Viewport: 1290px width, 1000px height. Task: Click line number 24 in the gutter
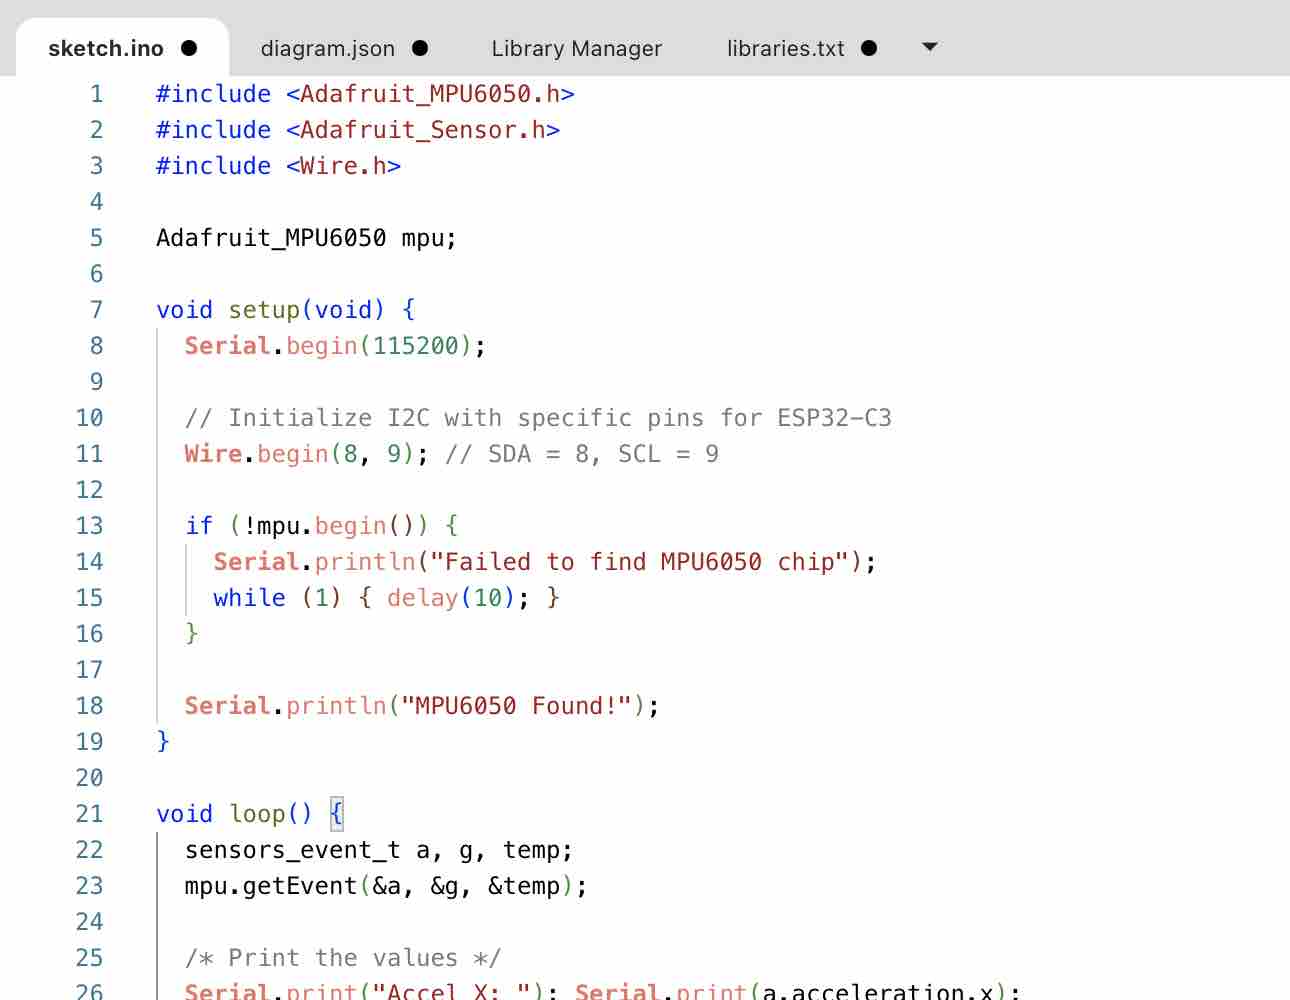tap(89, 922)
